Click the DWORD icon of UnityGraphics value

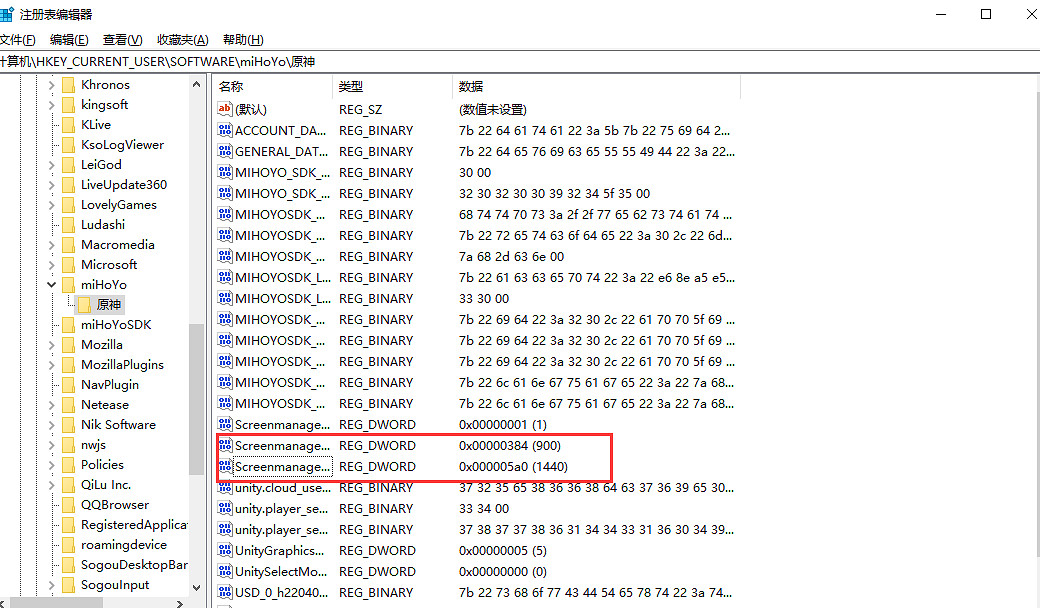[225, 551]
